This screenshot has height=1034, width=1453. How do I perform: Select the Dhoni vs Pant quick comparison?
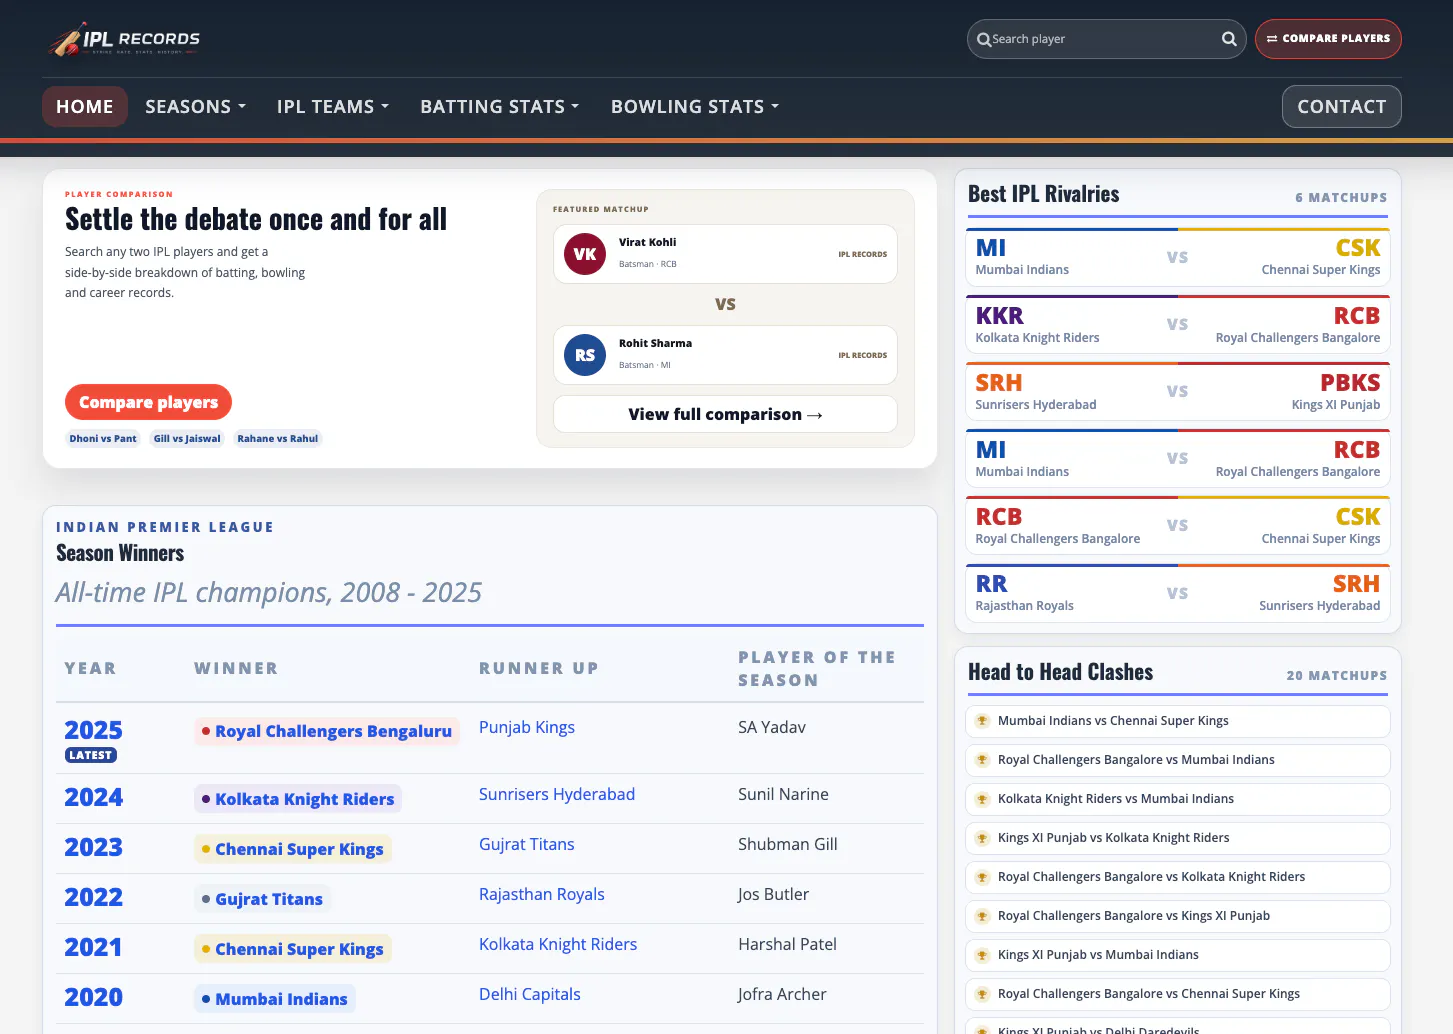[103, 438]
